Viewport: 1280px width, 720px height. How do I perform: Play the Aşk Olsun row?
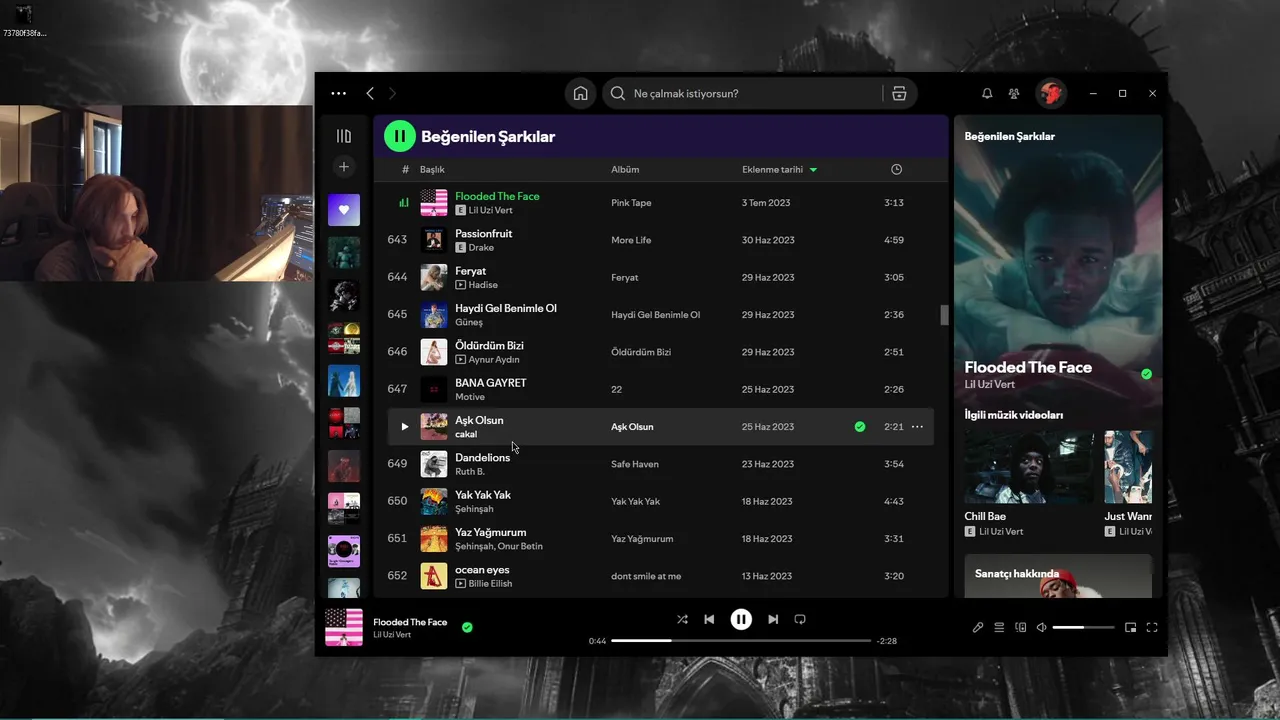404,427
